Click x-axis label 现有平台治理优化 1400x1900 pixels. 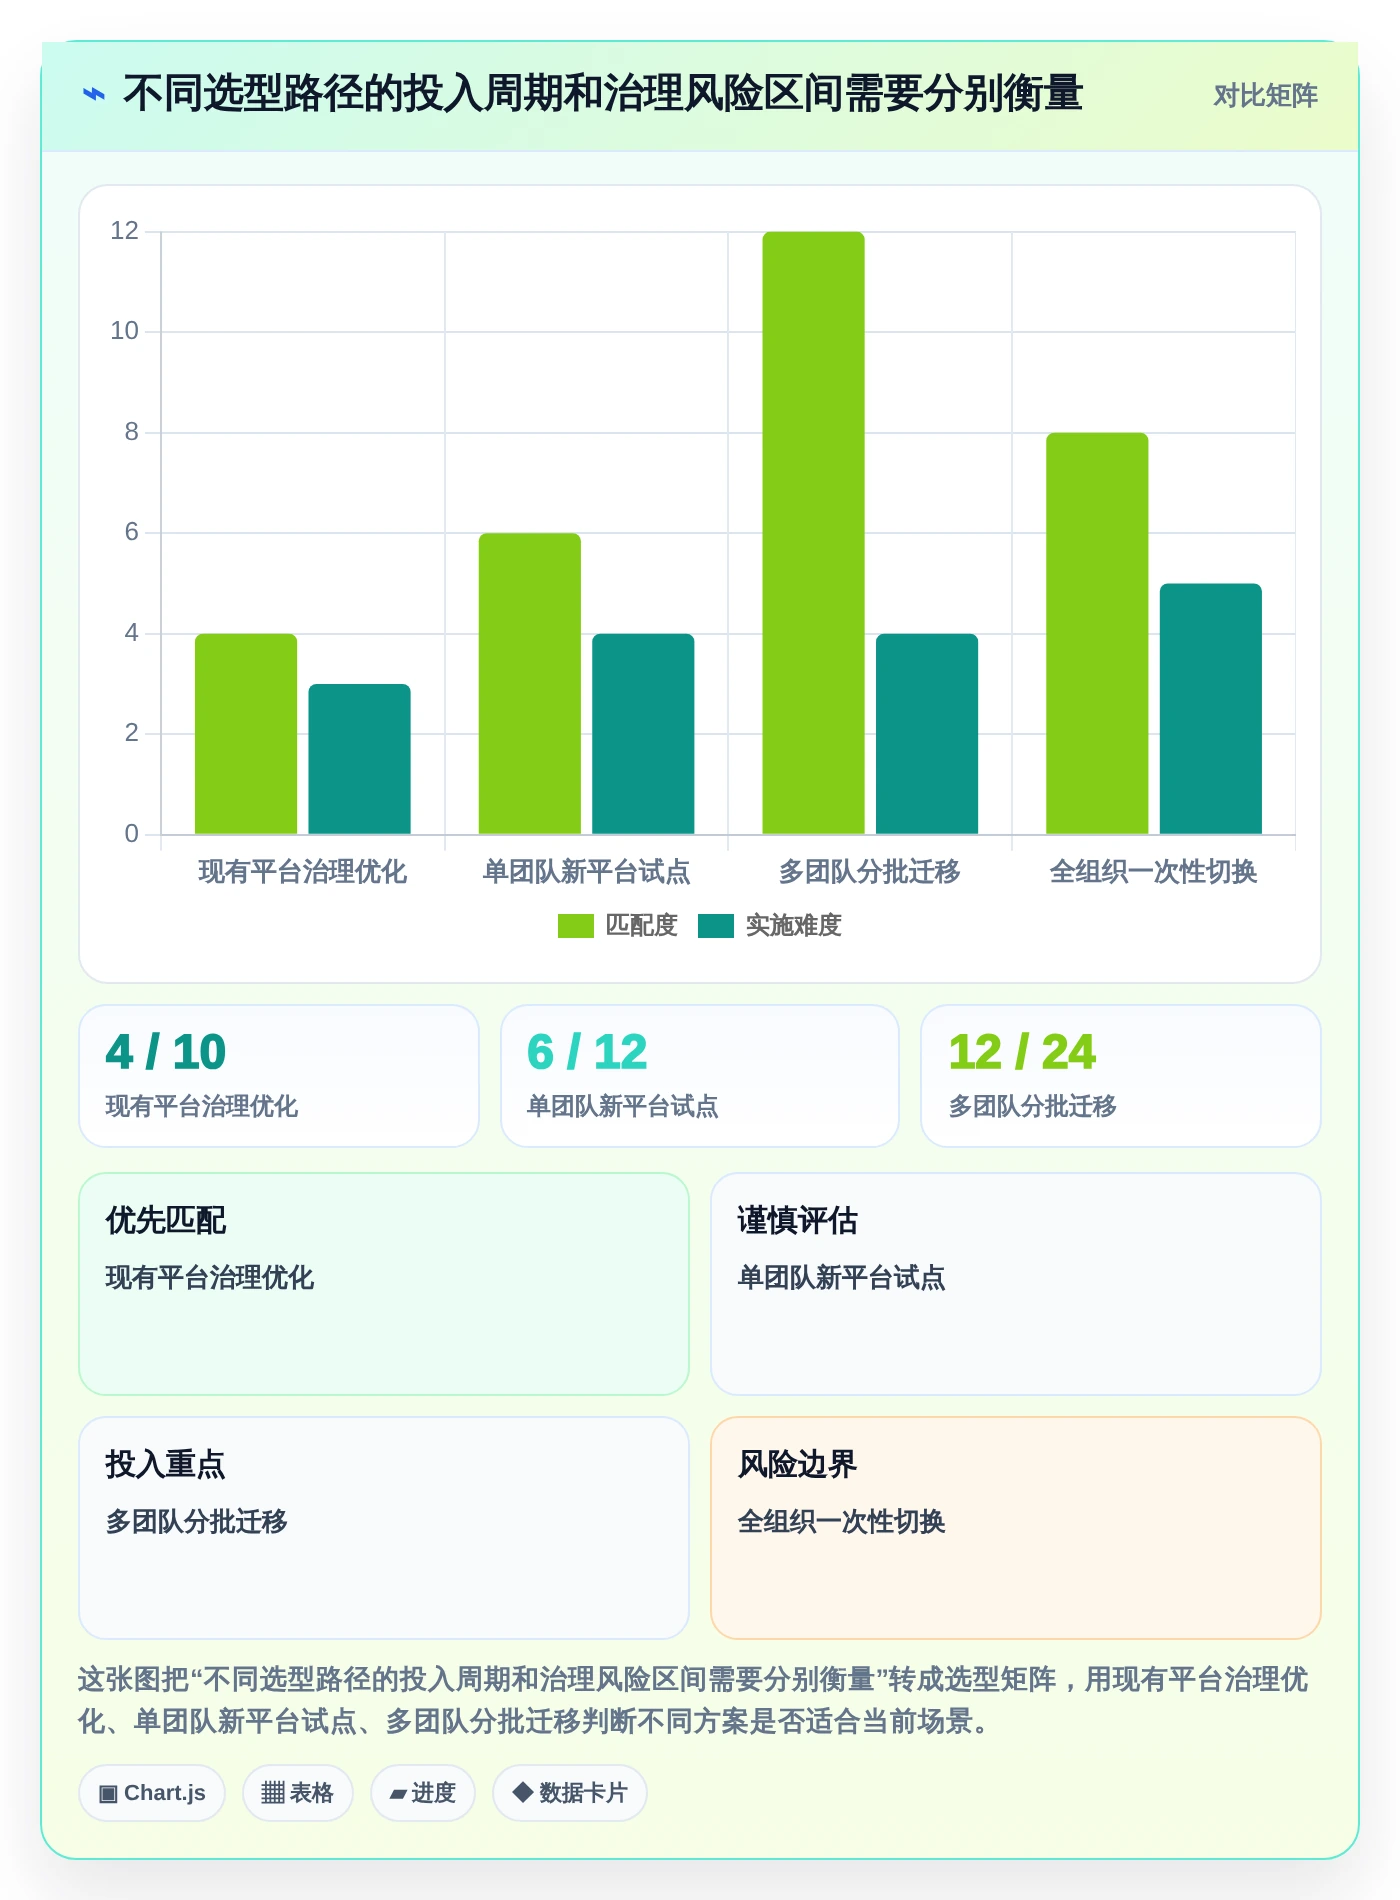pyautogui.click(x=303, y=872)
